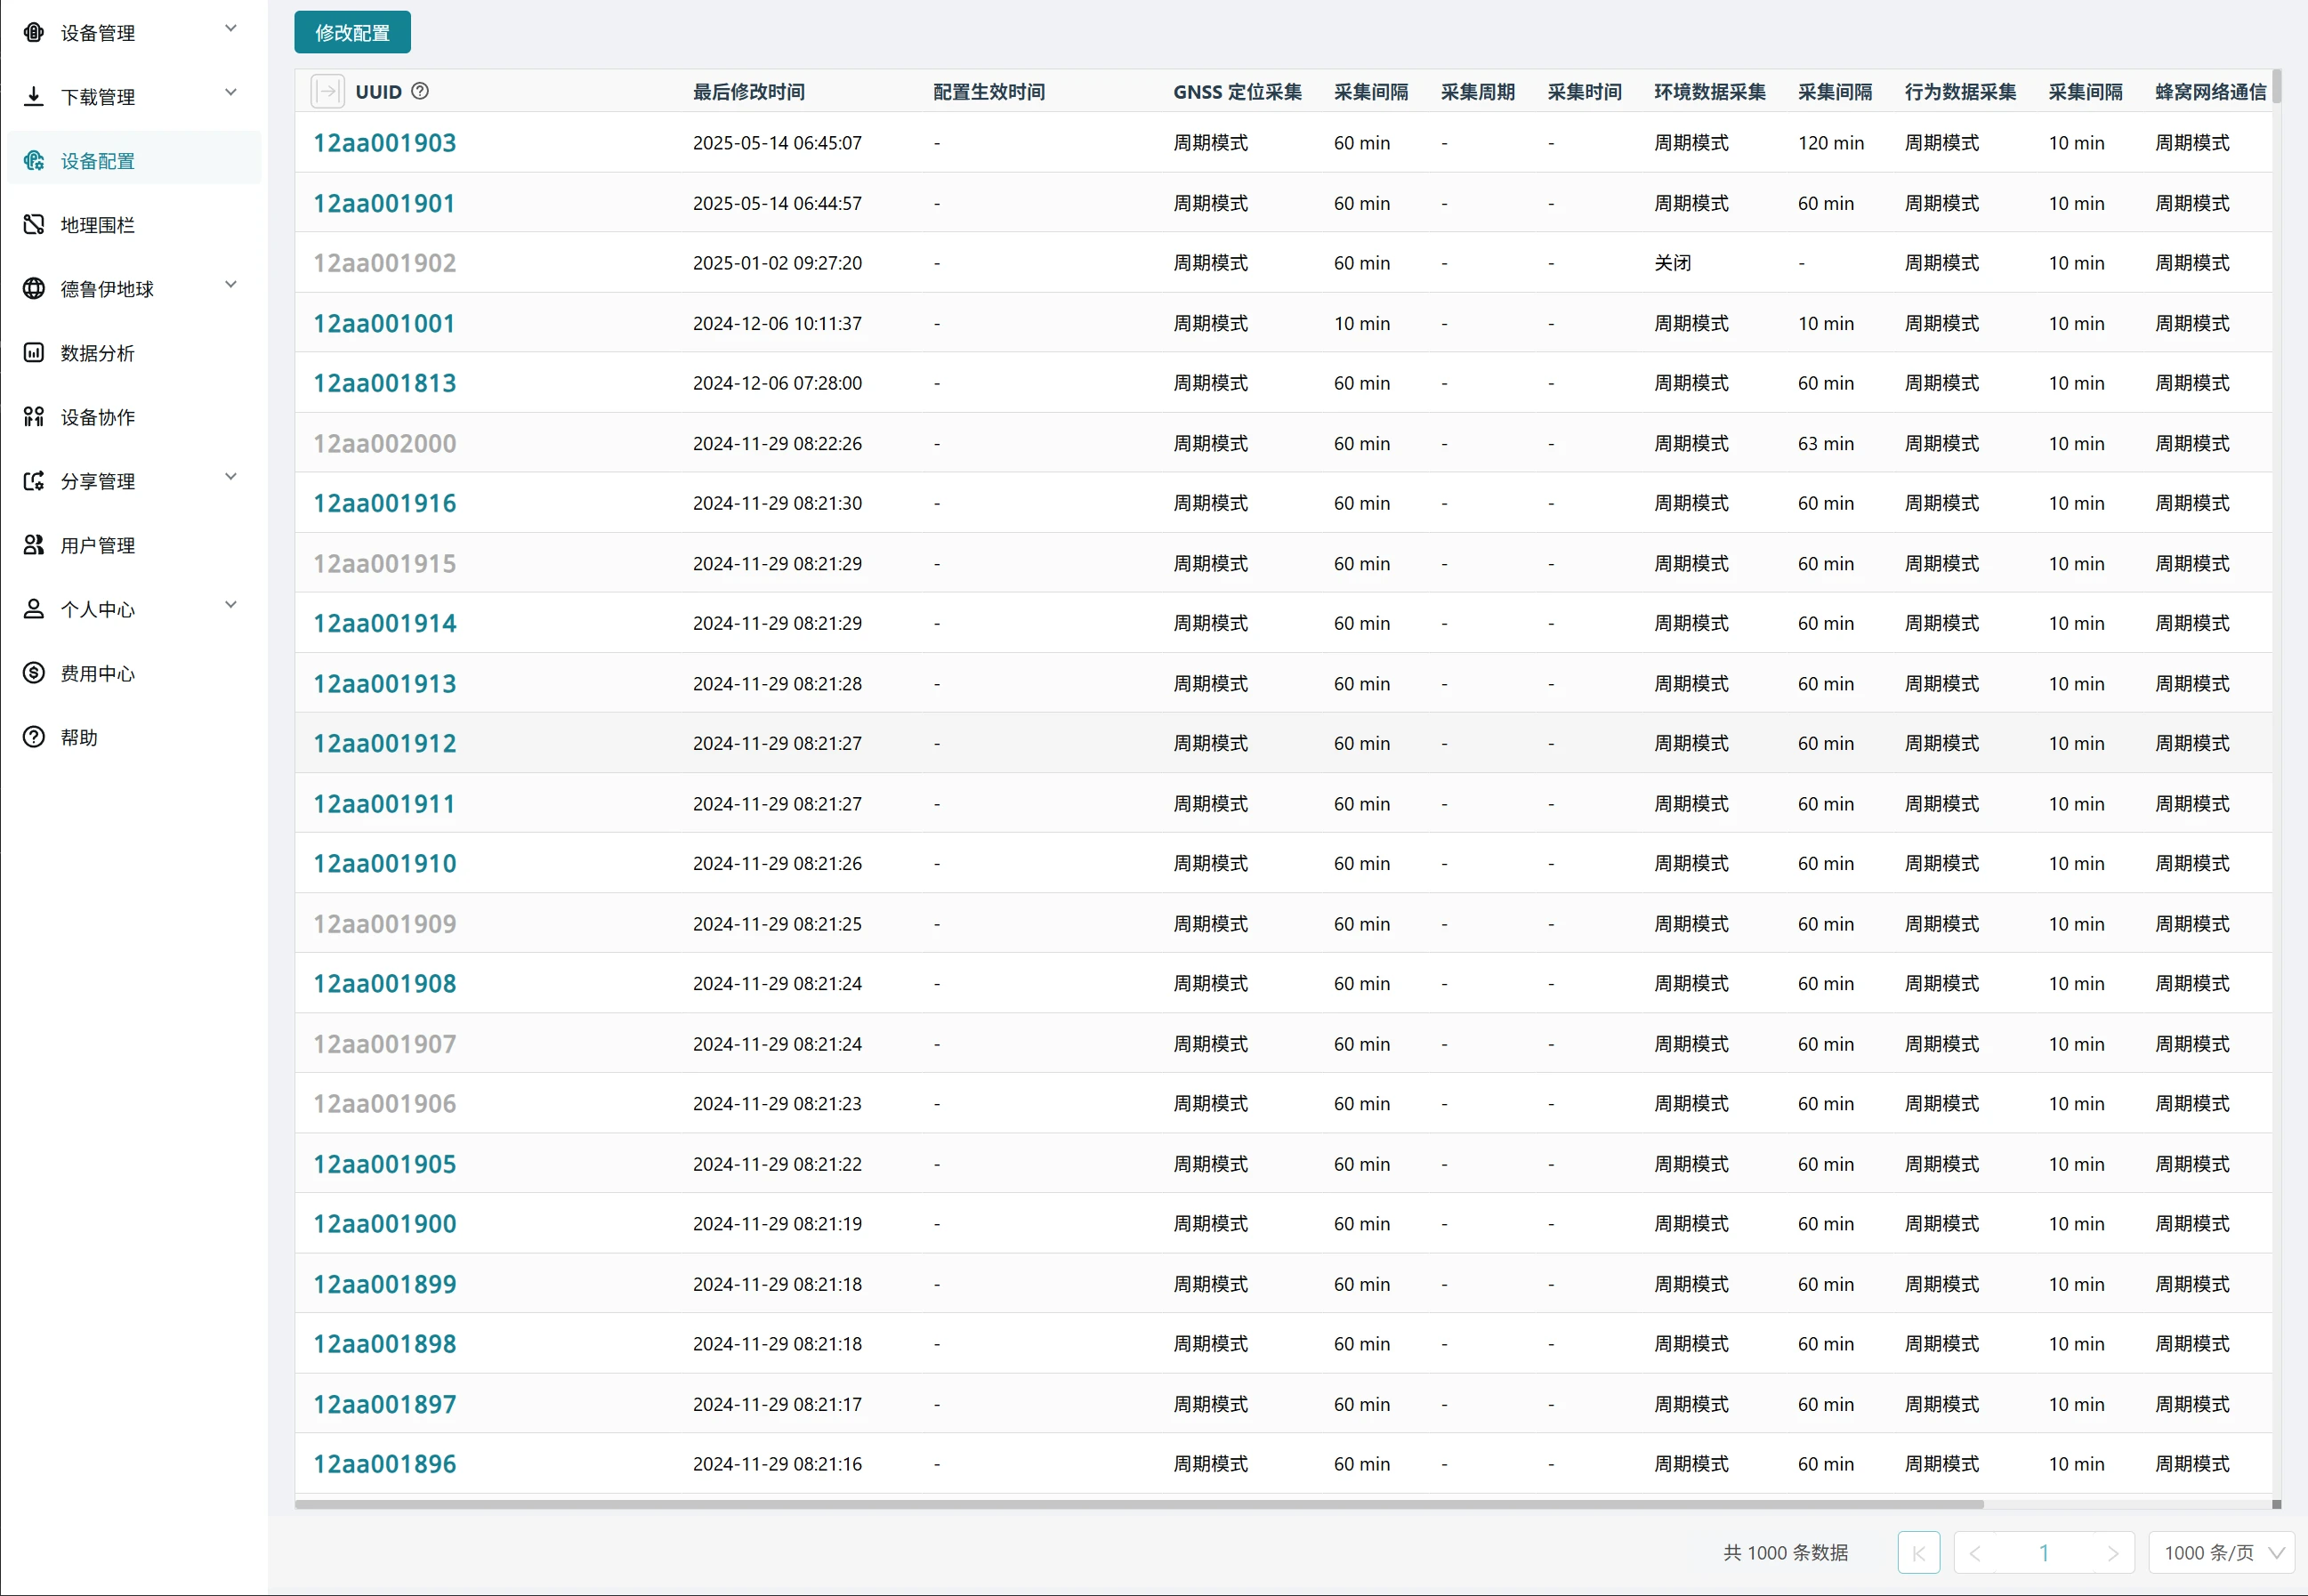The image size is (2308, 1596).
Task: Click the data analysis chart icon
Action: 34,352
